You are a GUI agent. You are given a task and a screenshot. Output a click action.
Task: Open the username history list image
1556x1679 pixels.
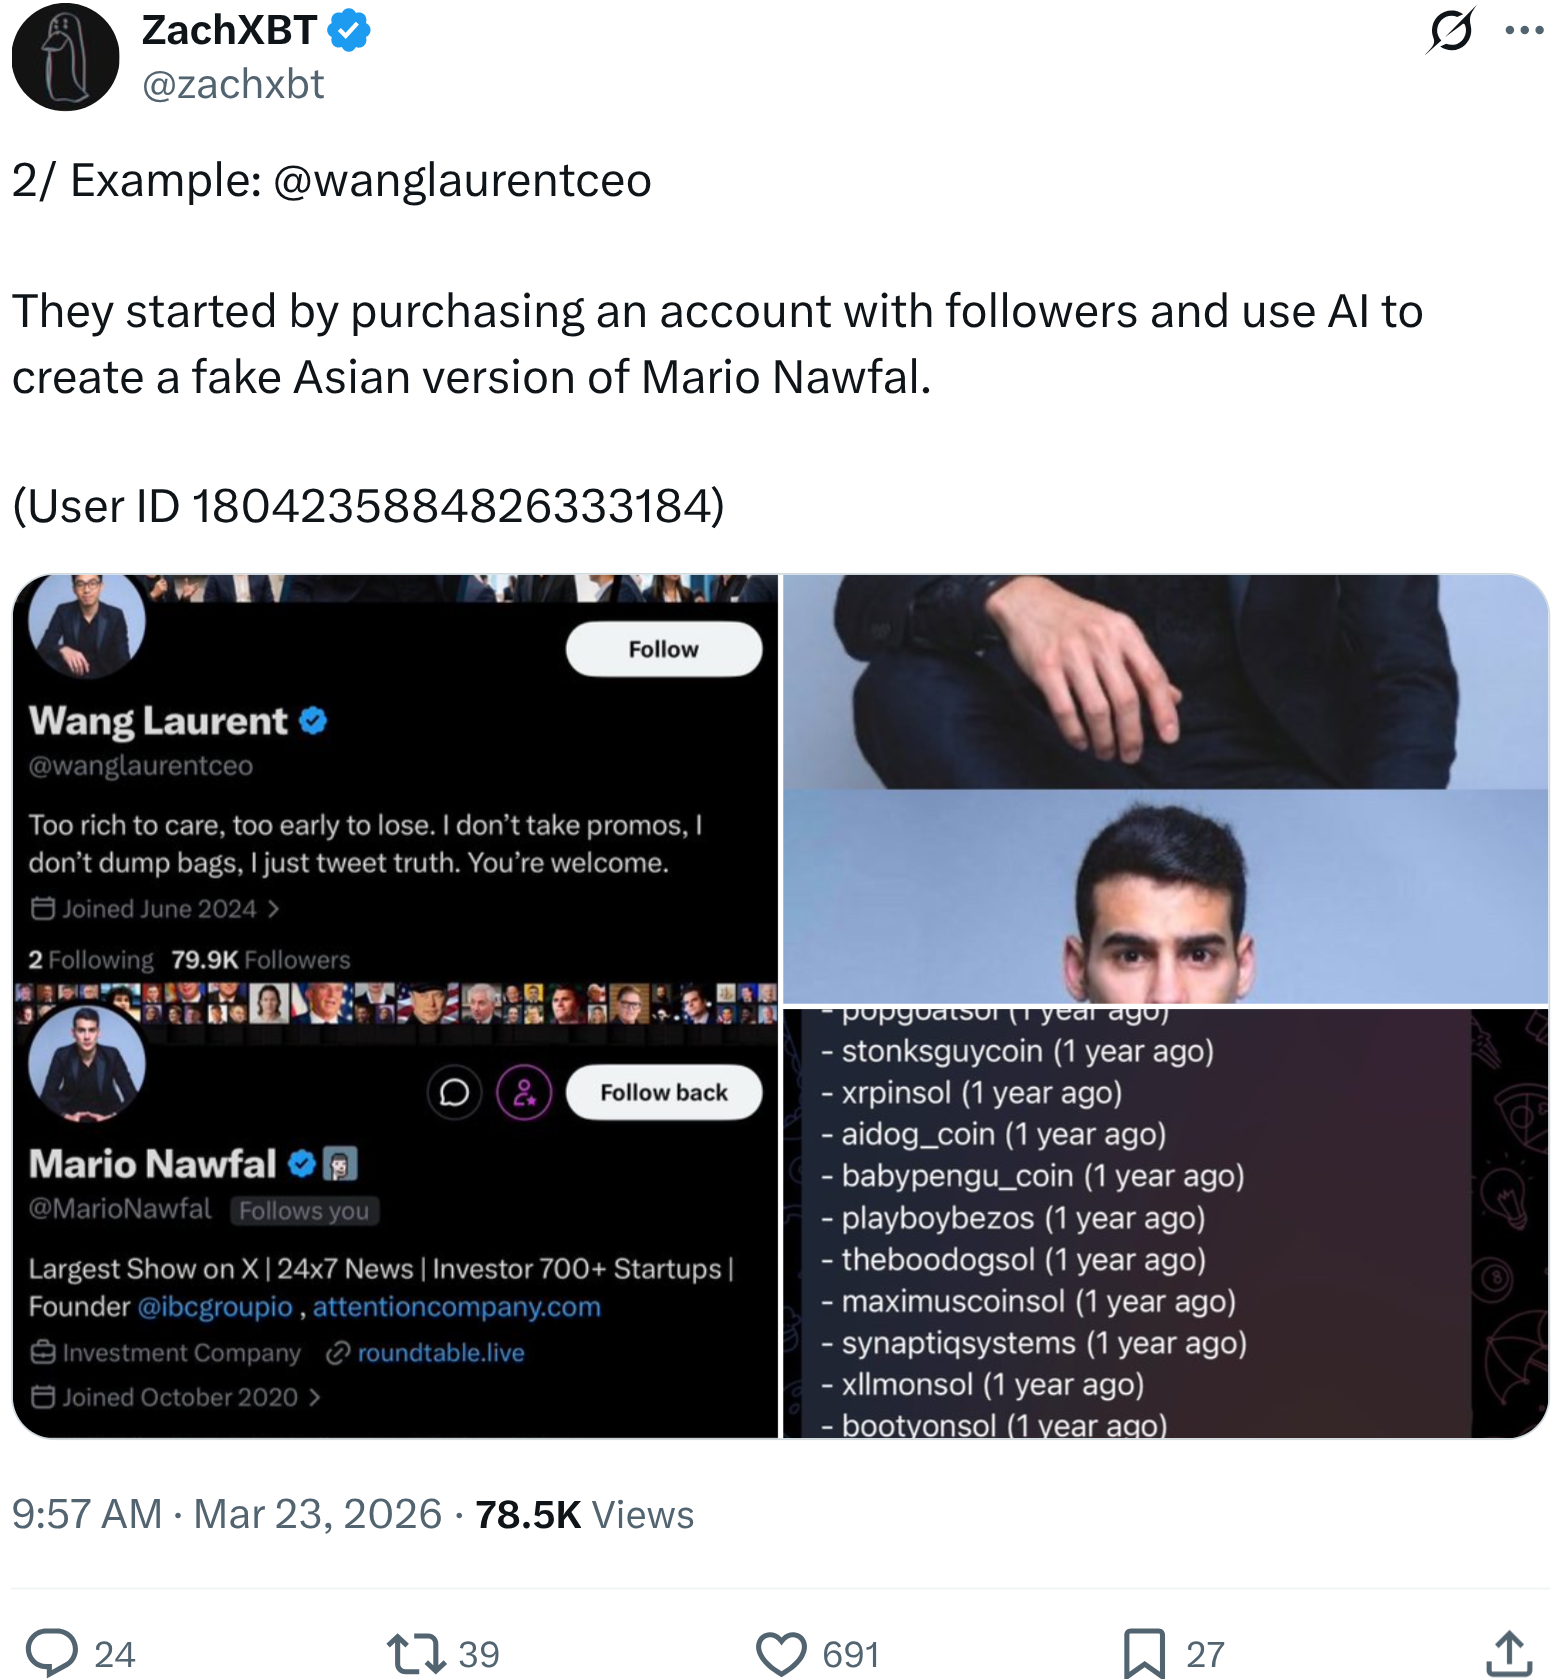click(1165, 1222)
